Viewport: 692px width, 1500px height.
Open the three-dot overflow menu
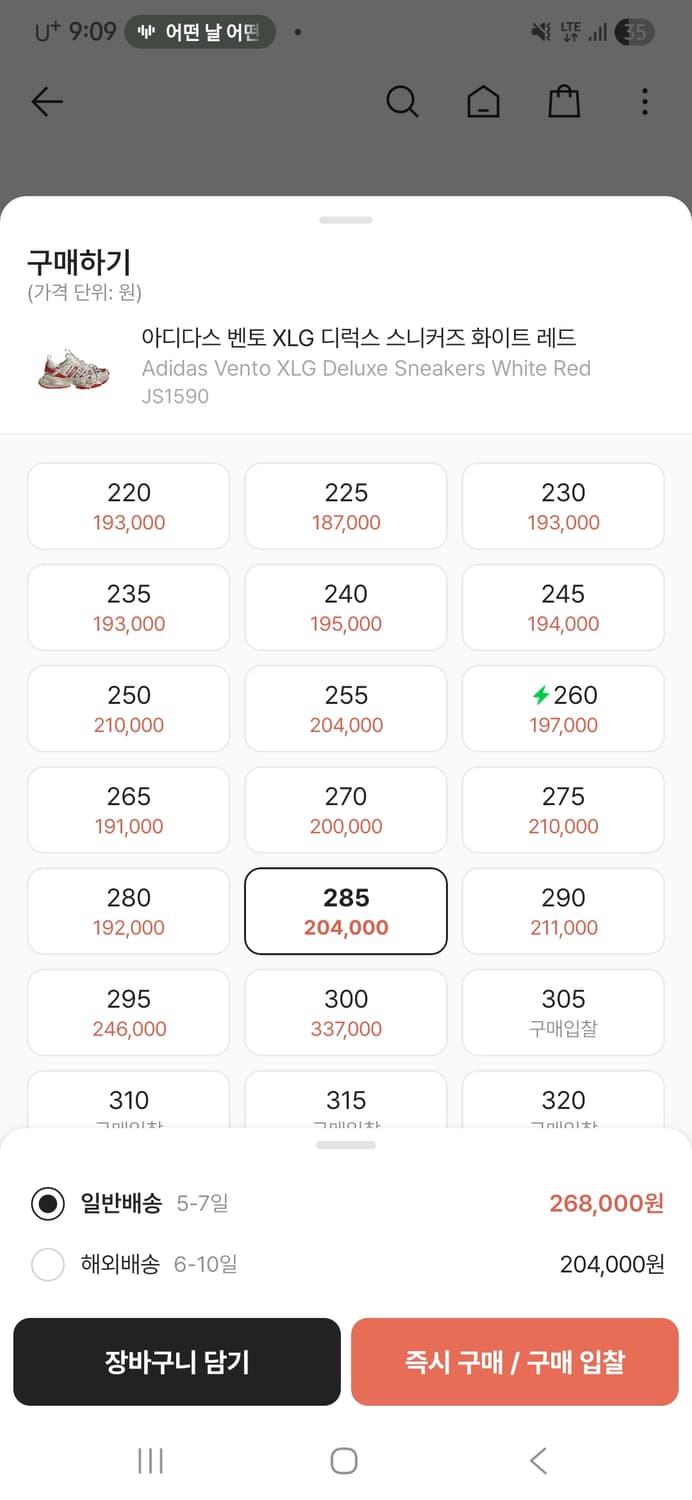pos(644,101)
